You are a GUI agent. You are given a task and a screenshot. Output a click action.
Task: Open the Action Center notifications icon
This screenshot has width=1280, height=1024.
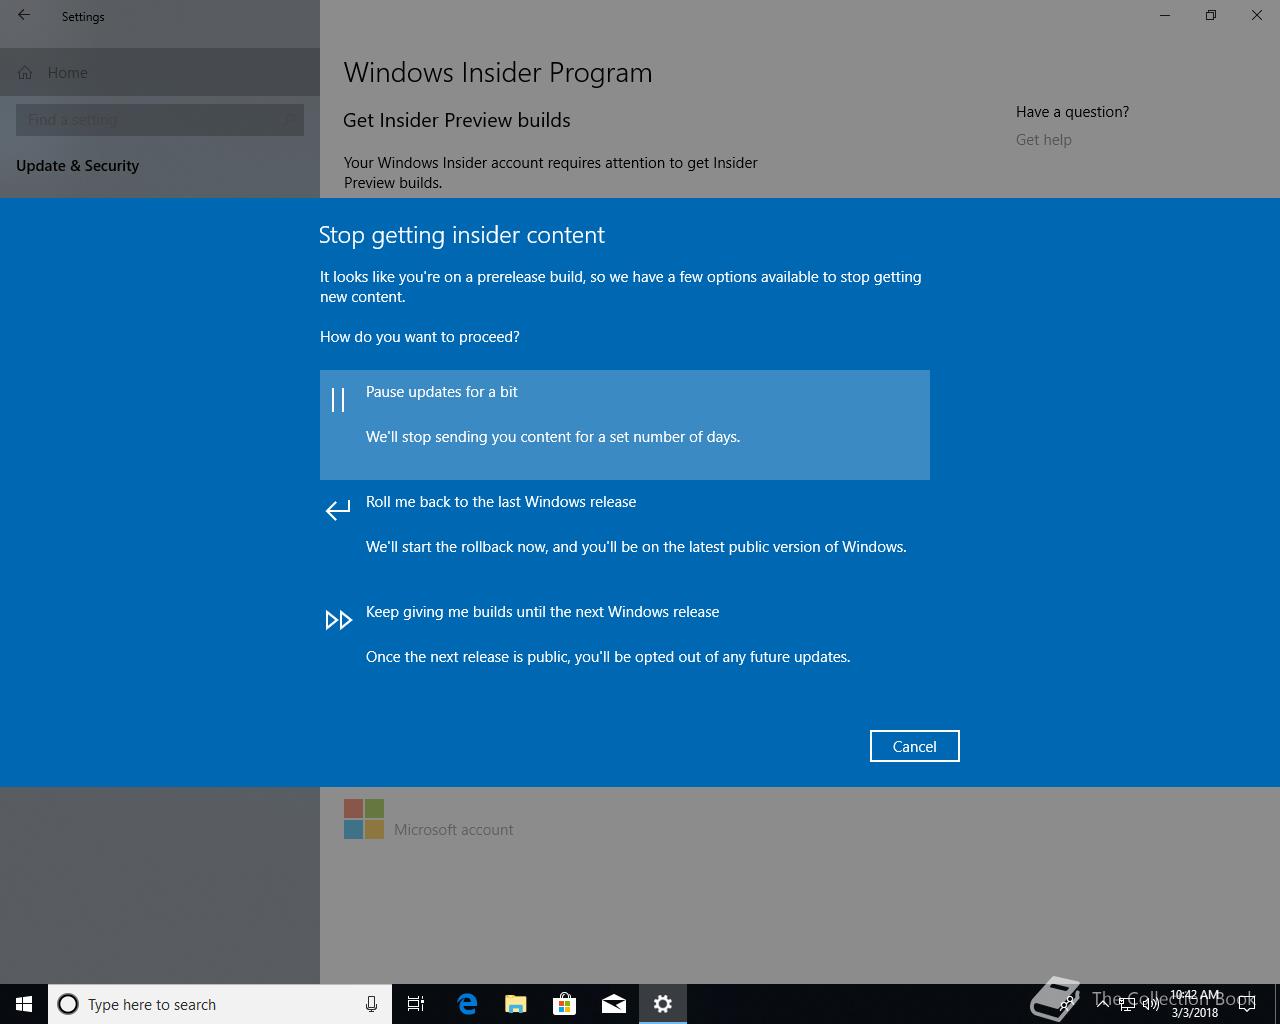click(x=1246, y=1004)
